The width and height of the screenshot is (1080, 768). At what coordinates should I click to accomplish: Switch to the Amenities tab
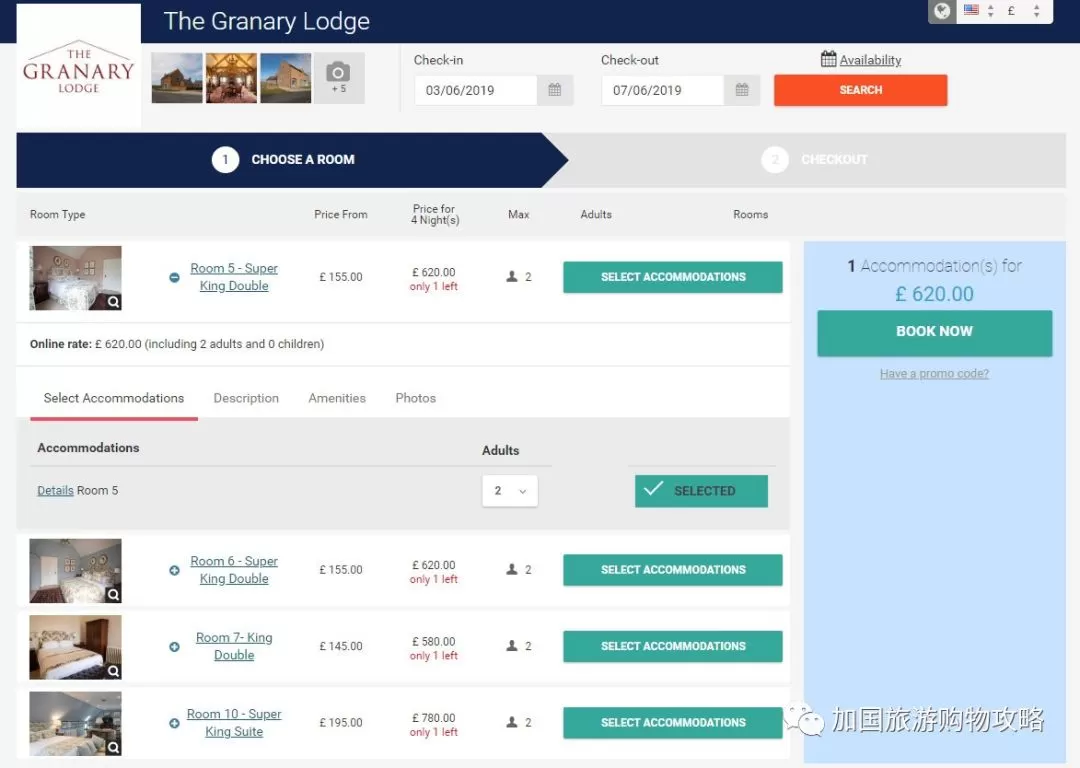(x=337, y=398)
